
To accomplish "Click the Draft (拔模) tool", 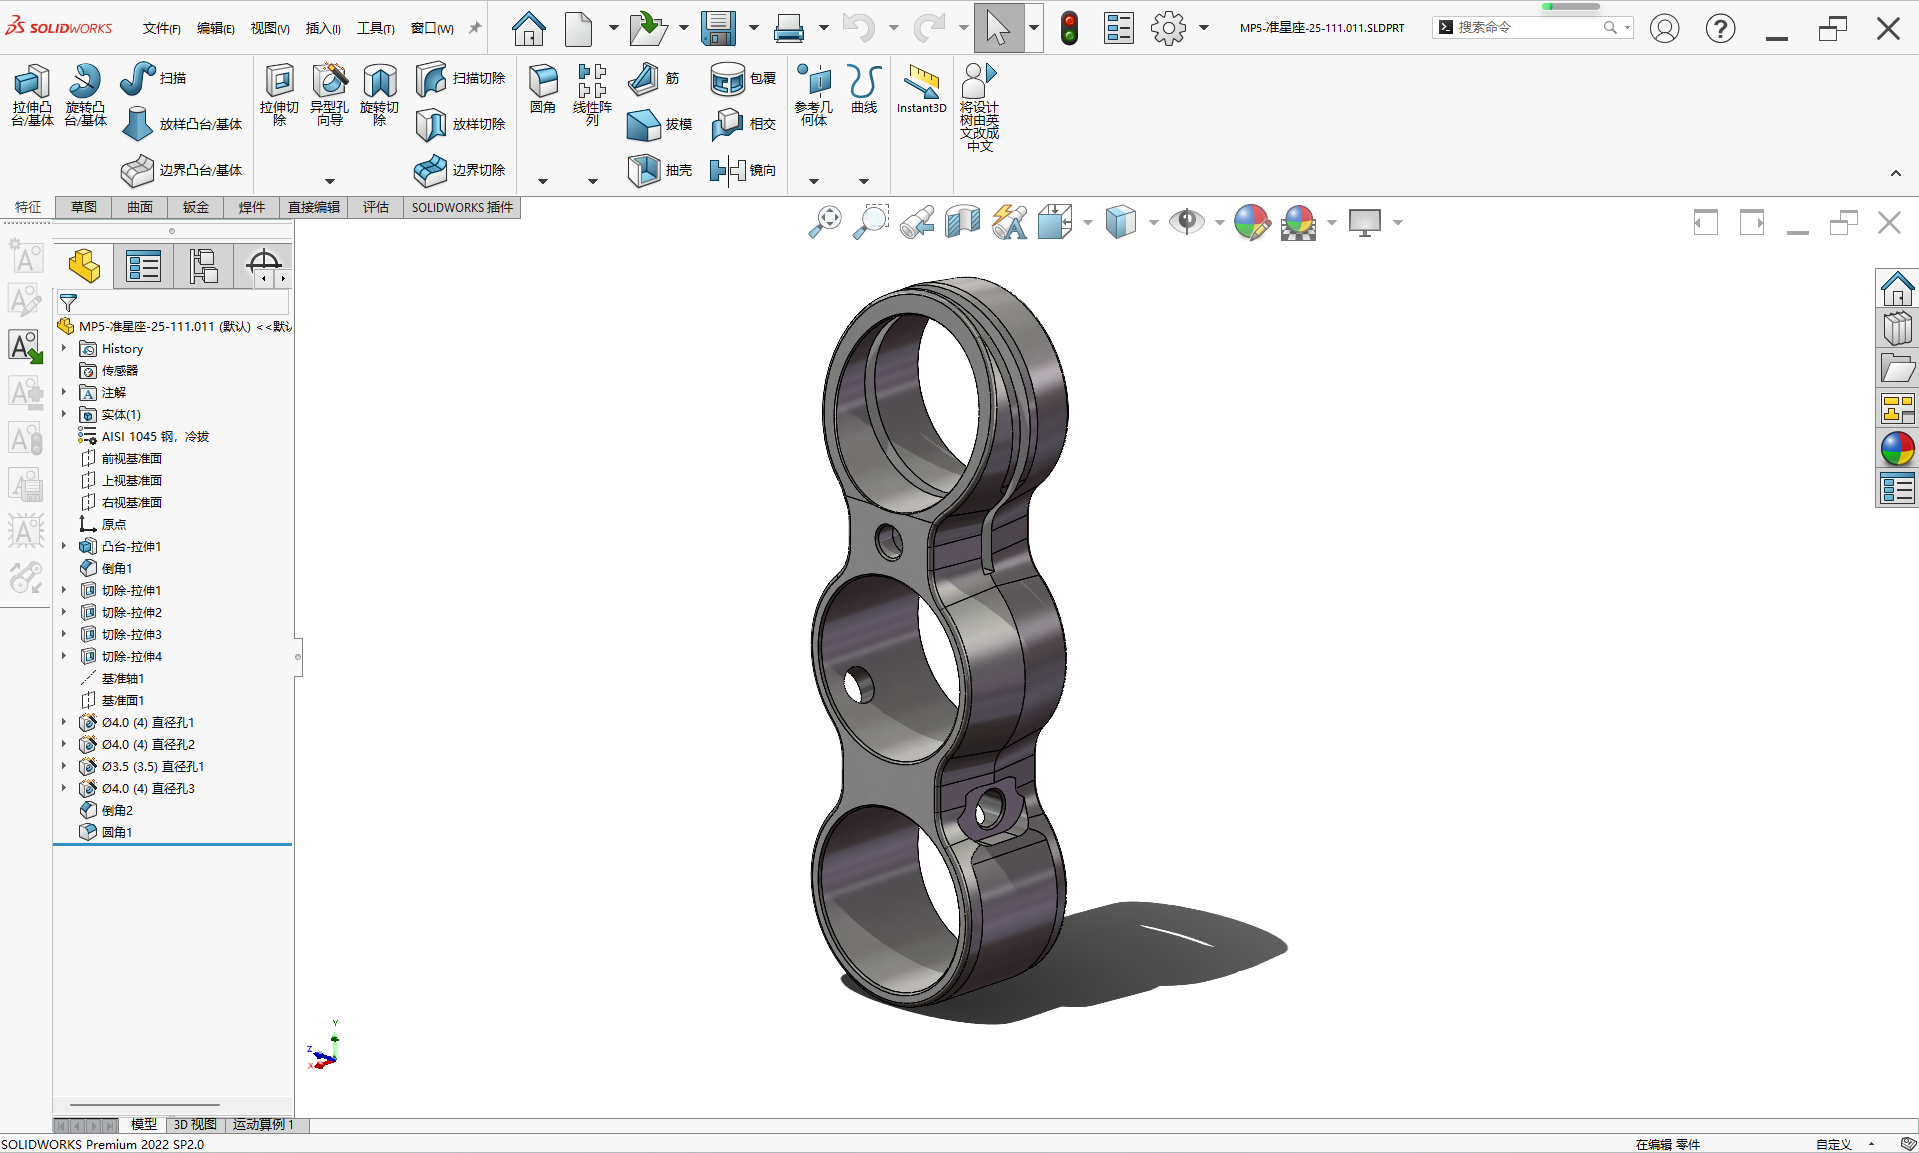I will tap(659, 124).
